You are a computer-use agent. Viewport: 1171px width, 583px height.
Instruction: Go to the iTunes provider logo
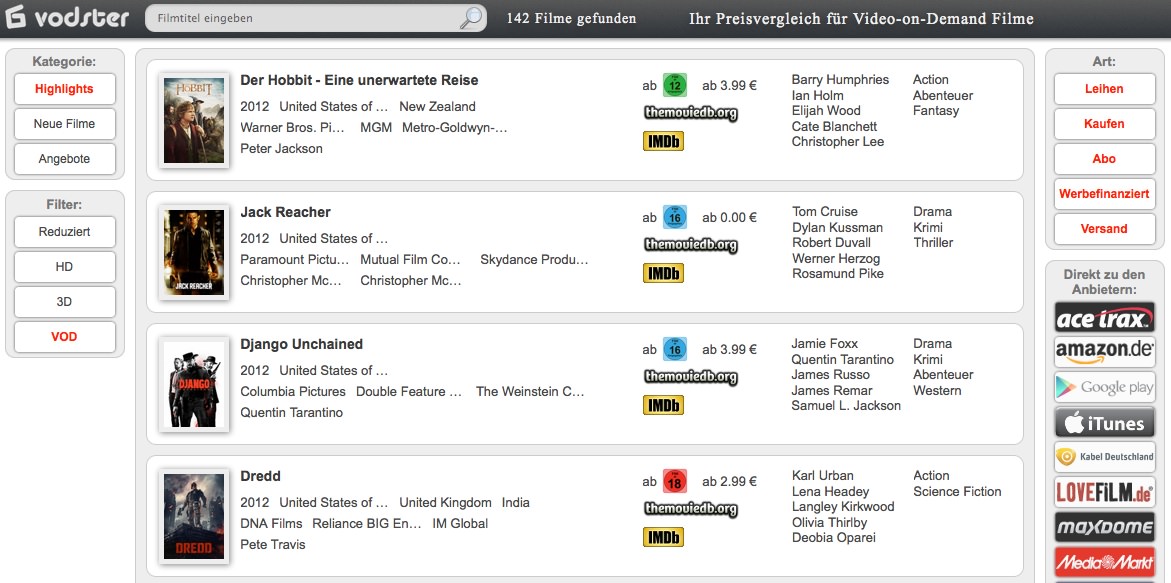(1105, 423)
